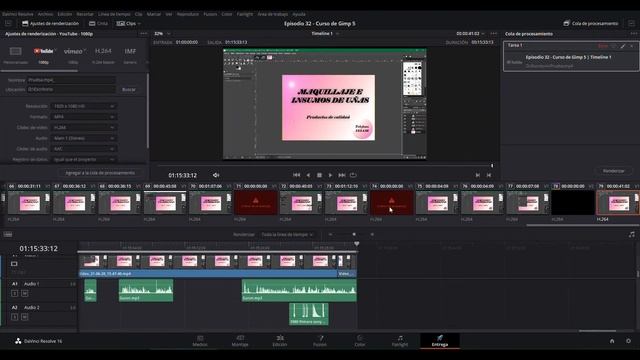Switch to the Montaje page
Image resolution: width=640 pixels, height=360 pixels.
click(240, 341)
